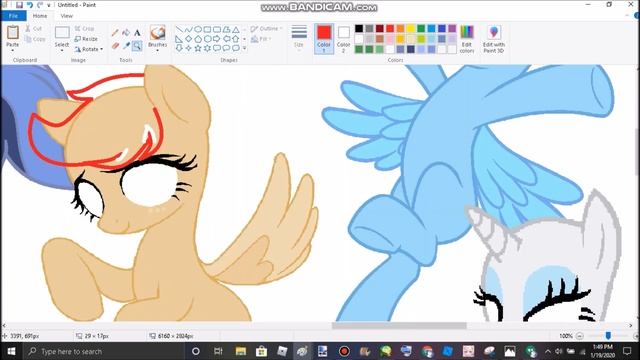The image size is (640, 360).
Task: Open the line Size dropdown
Action: (299, 38)
